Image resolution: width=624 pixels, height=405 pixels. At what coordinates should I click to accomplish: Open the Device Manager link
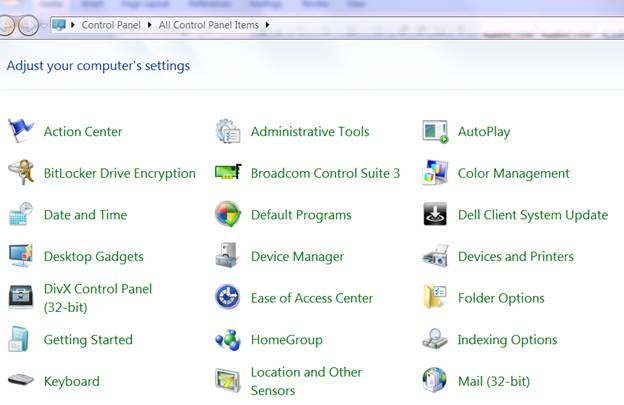click(297, 256)
